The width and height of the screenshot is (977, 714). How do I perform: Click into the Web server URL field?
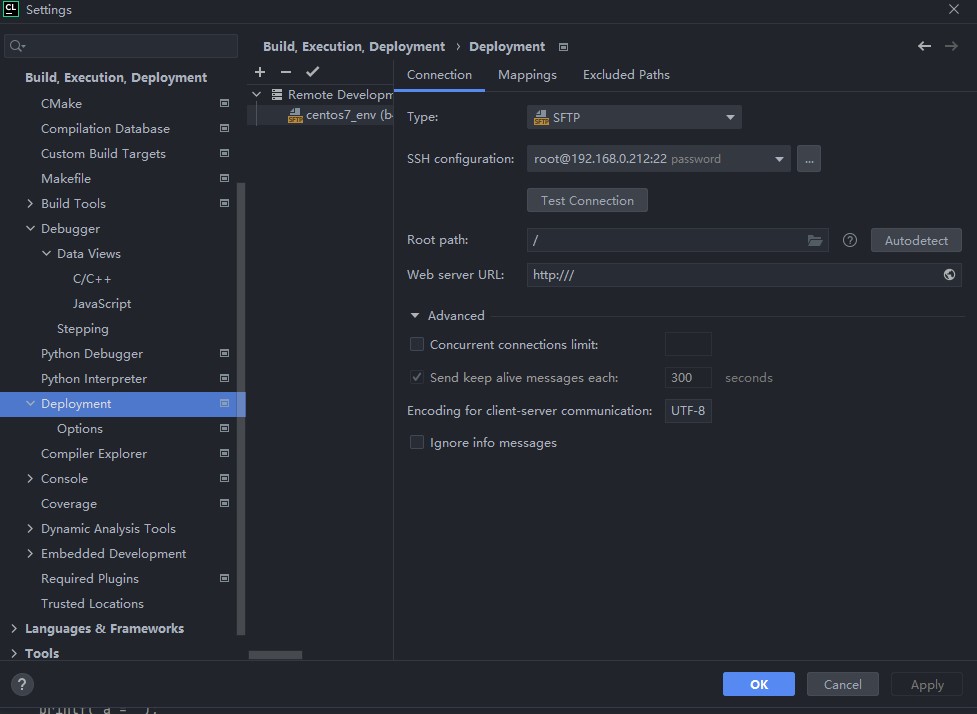point(744,275)
